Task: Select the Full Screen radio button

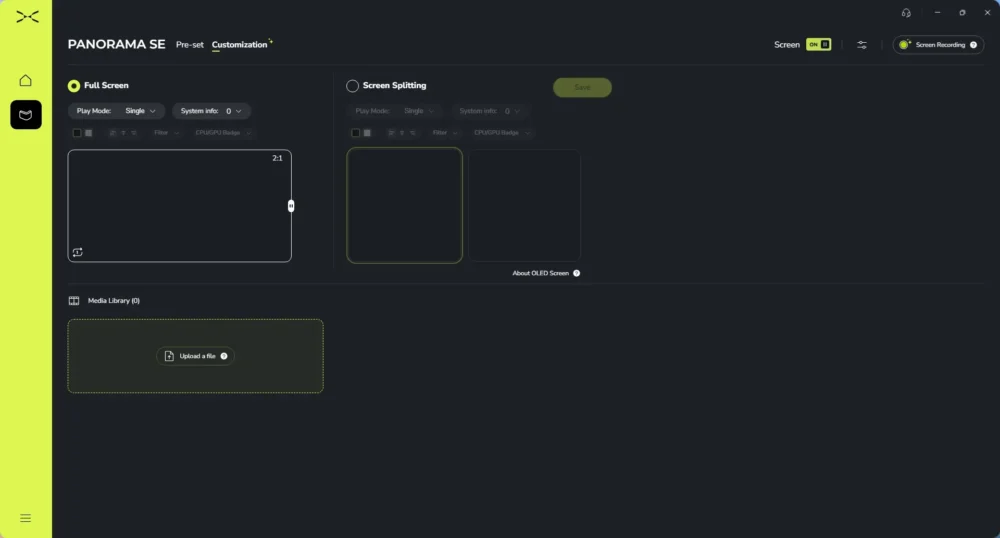Action: click(x=74, y=85)
